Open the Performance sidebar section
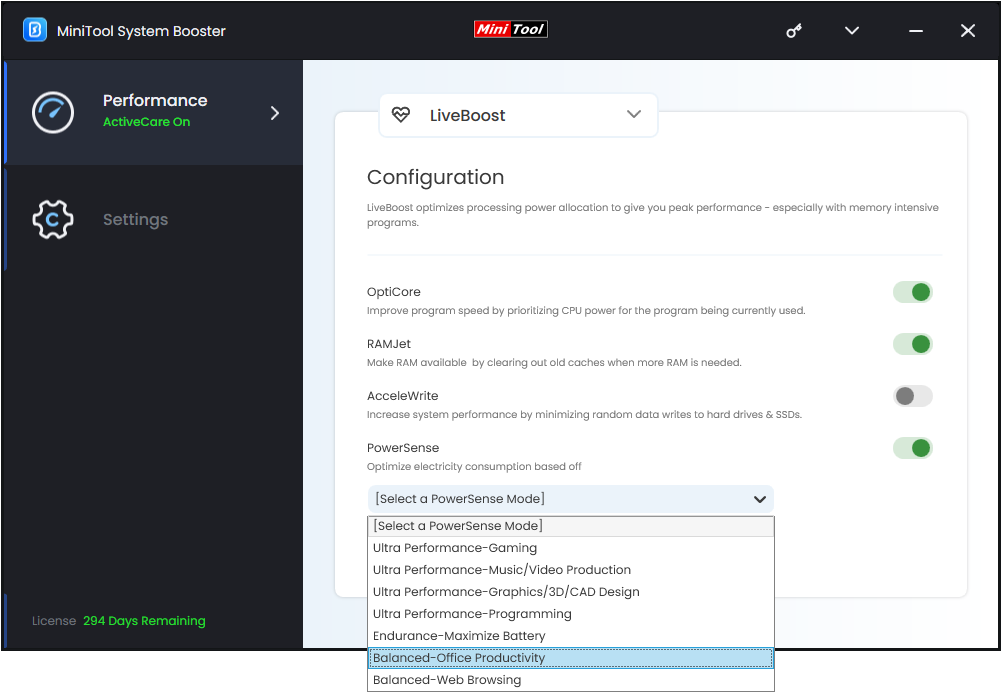Image resolution: width=1002 pixels, height=695 pixels. click(x=153, y=113)
